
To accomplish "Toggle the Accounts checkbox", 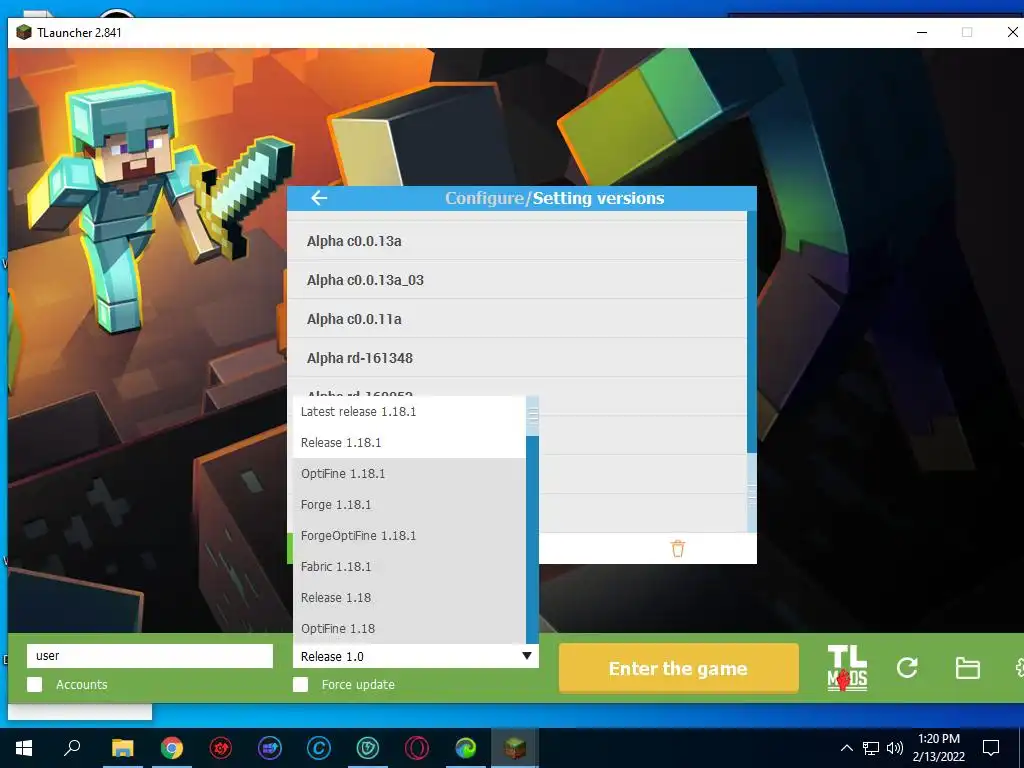I will (x=35, y=684).
